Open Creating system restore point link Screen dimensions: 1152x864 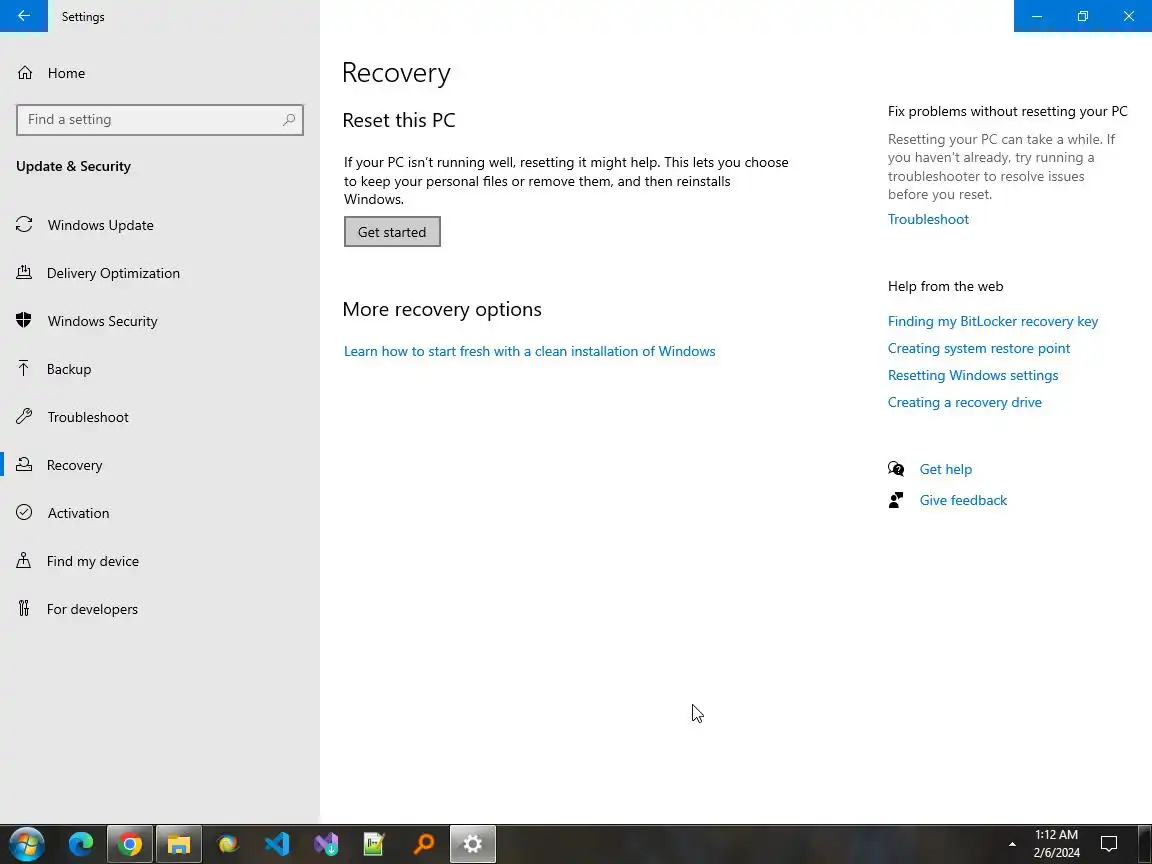(x=979, y=348)
